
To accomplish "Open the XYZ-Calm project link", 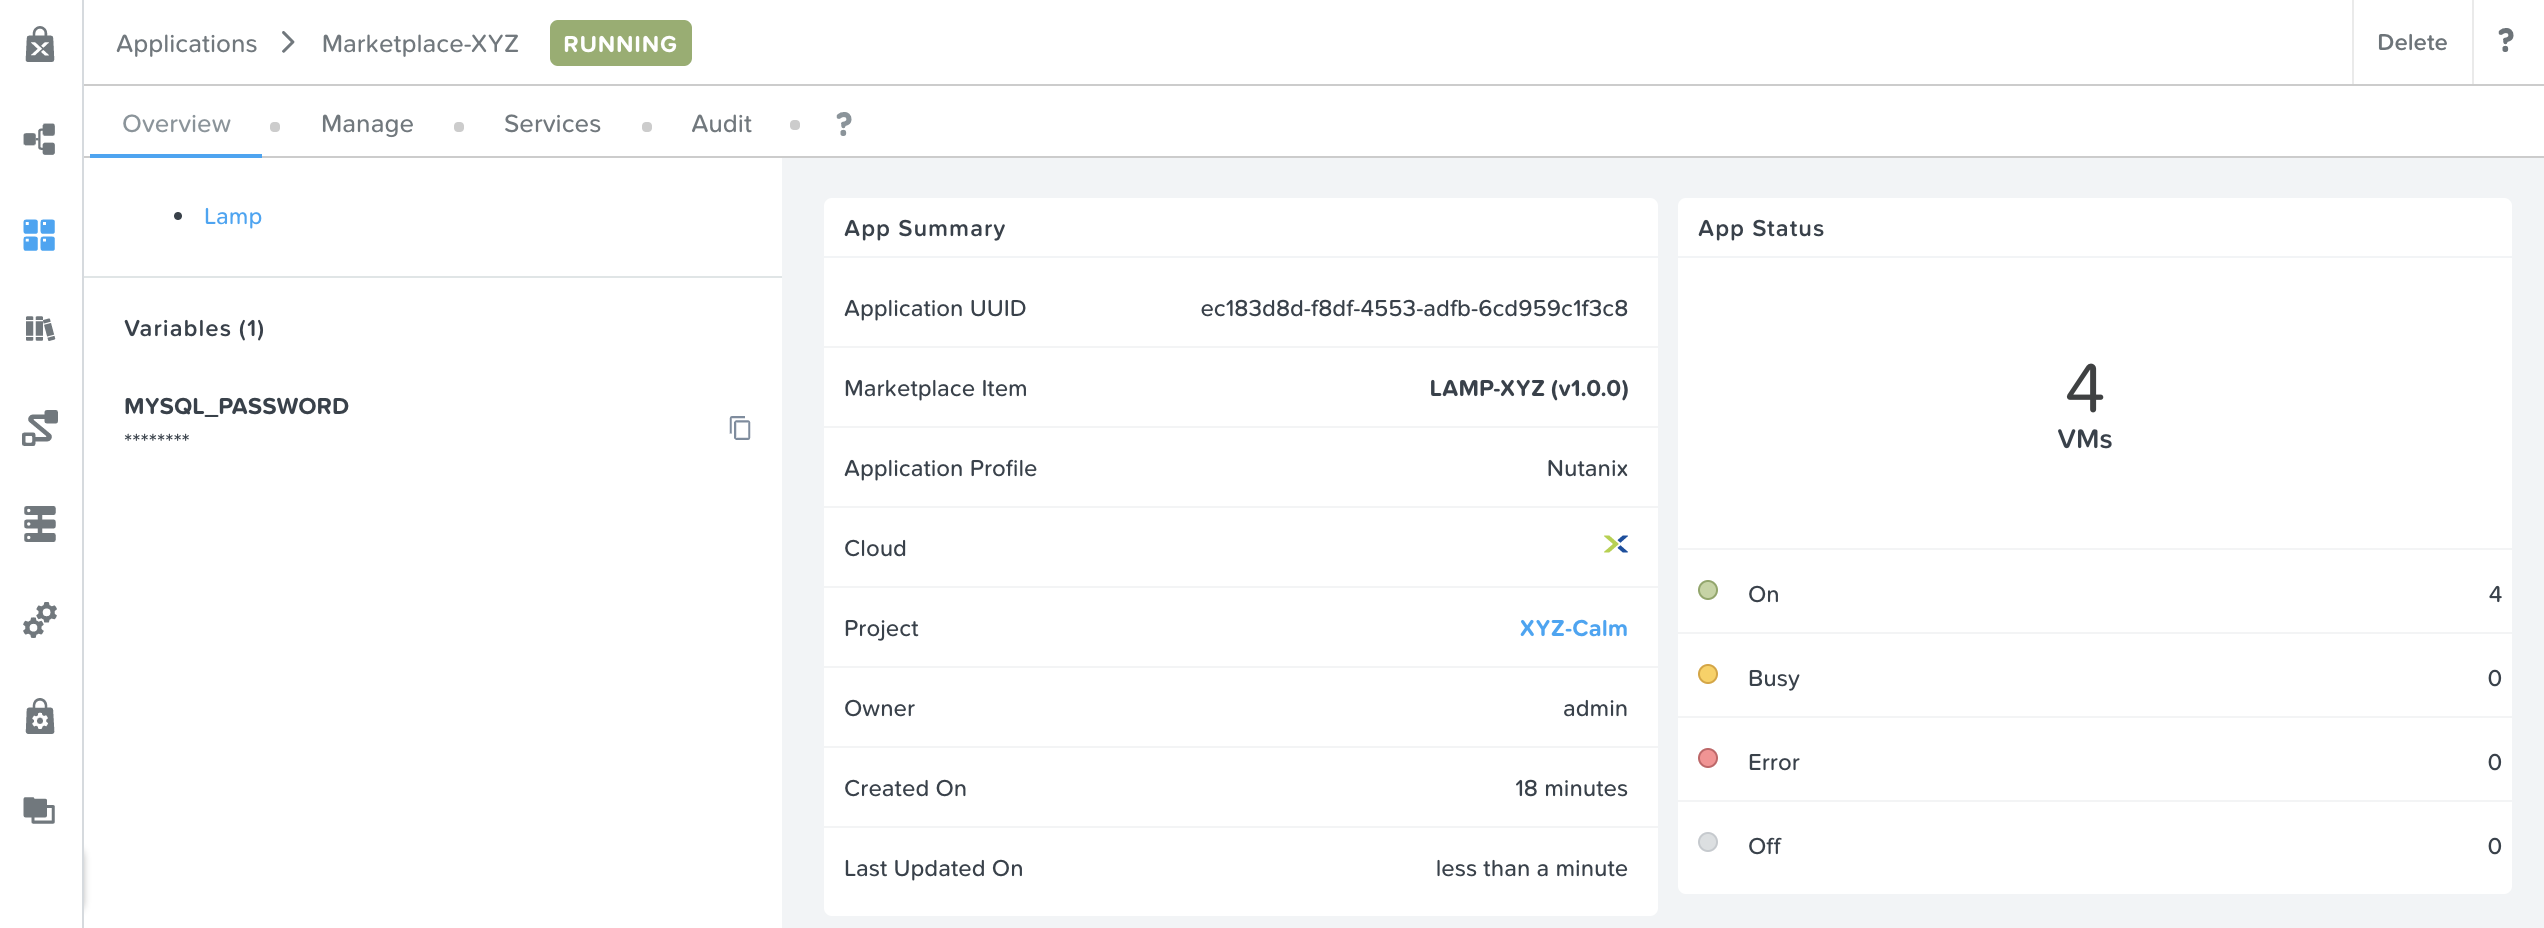I will tap(1573, 628).
